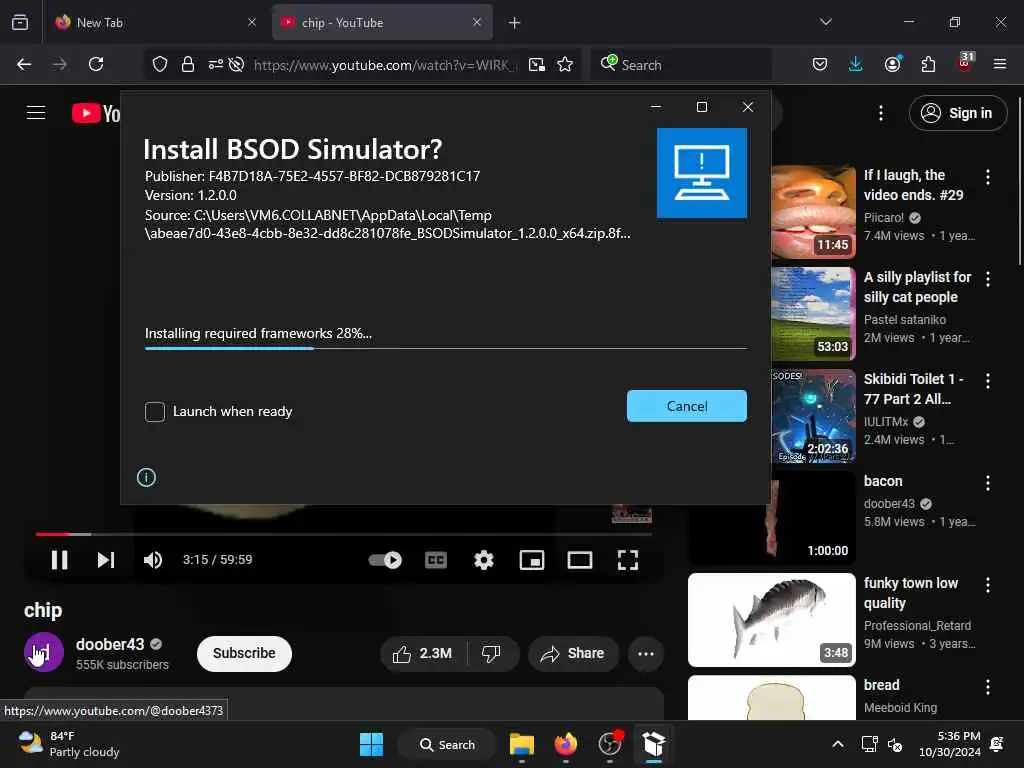This screenshot has height=768, width=1024.
Task: Open the doober43 channel avatar
Action: (44, 652)
